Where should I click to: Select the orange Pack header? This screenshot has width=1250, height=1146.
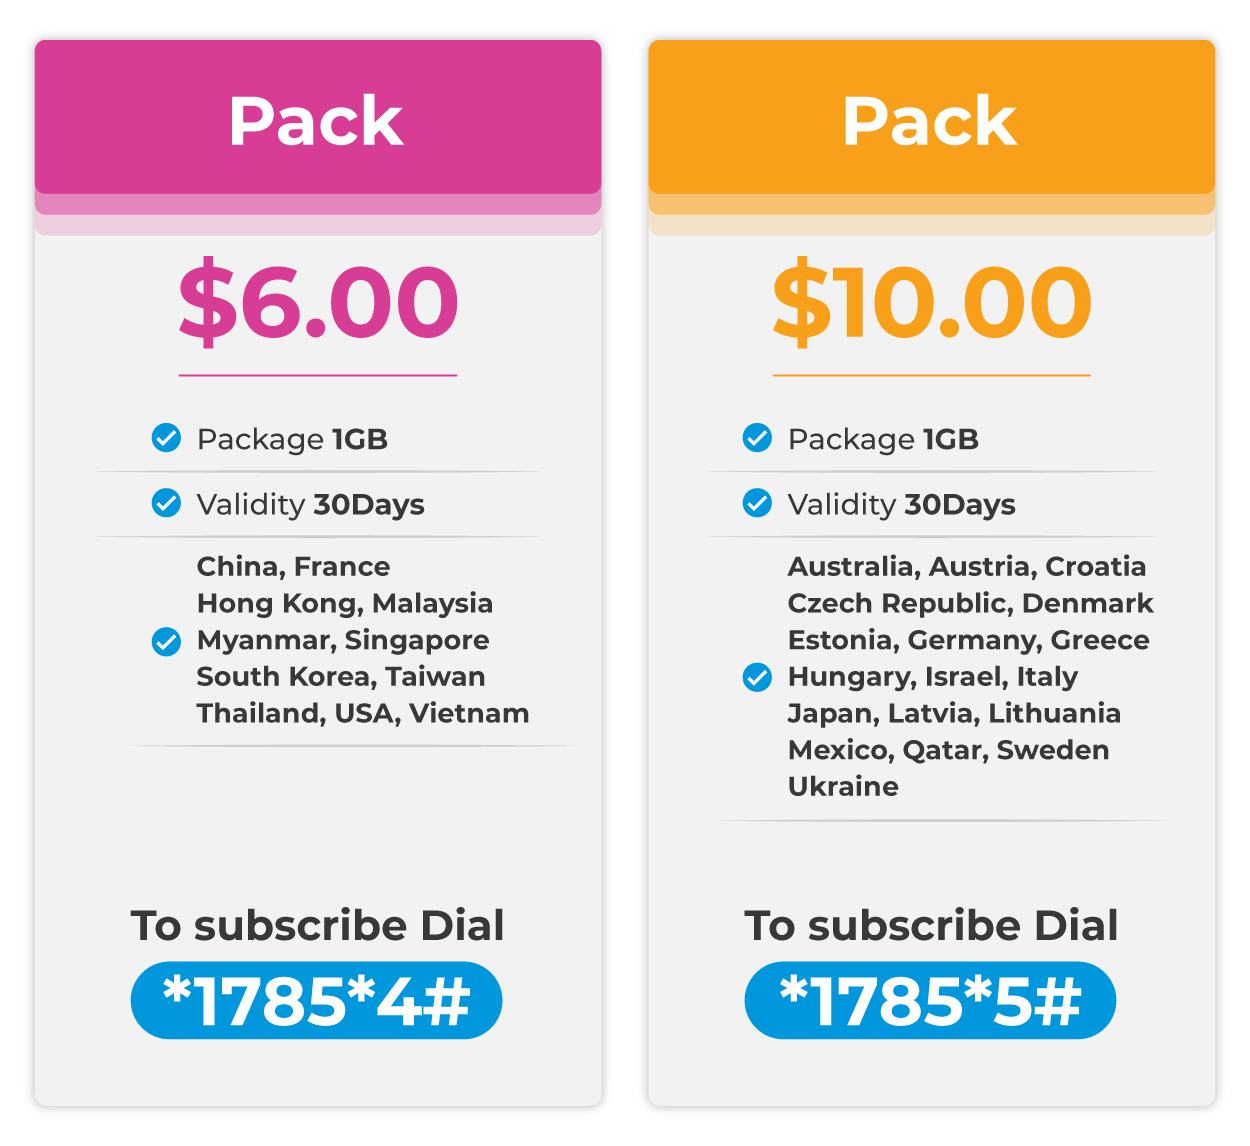931,117
